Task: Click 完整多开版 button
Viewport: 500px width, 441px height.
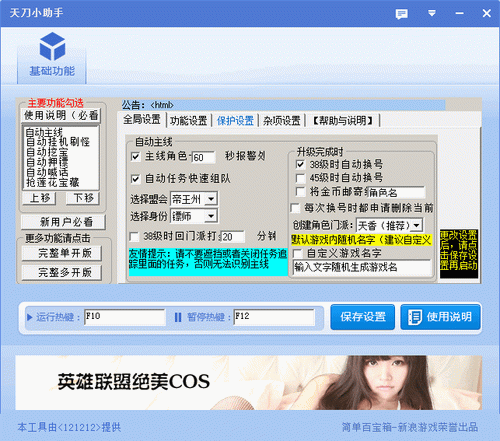Action: 62,273
